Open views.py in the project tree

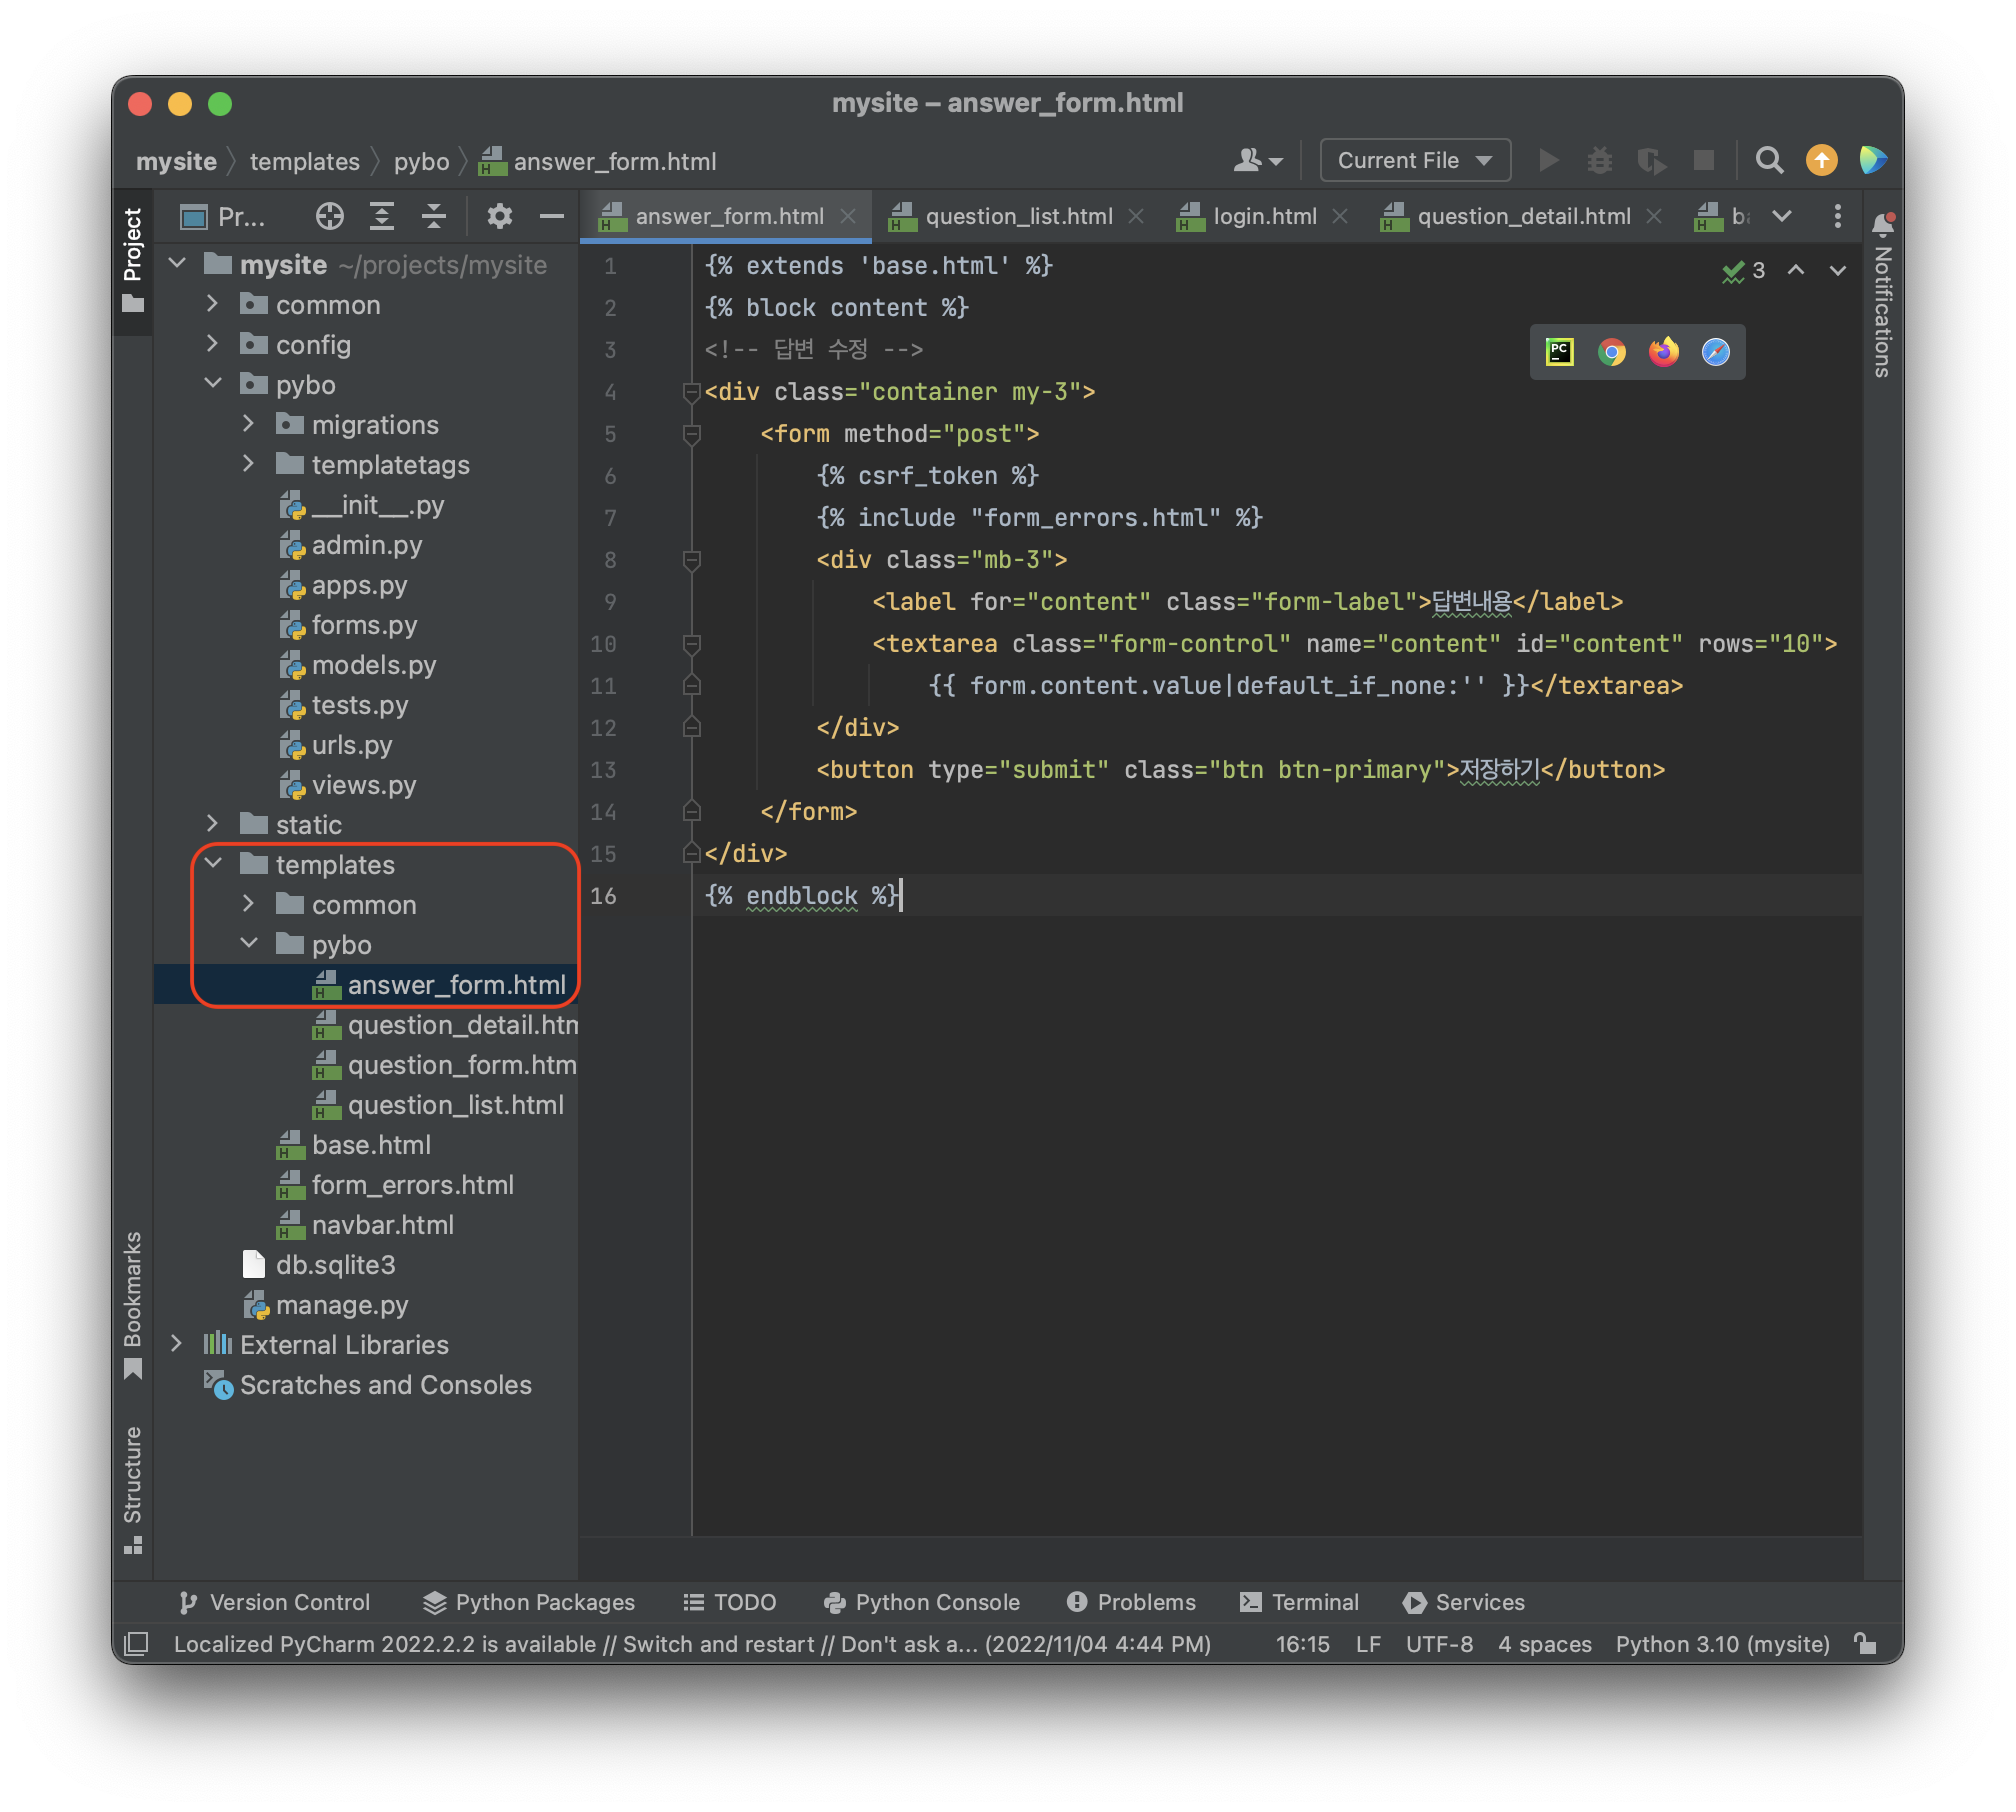(363, 785)
